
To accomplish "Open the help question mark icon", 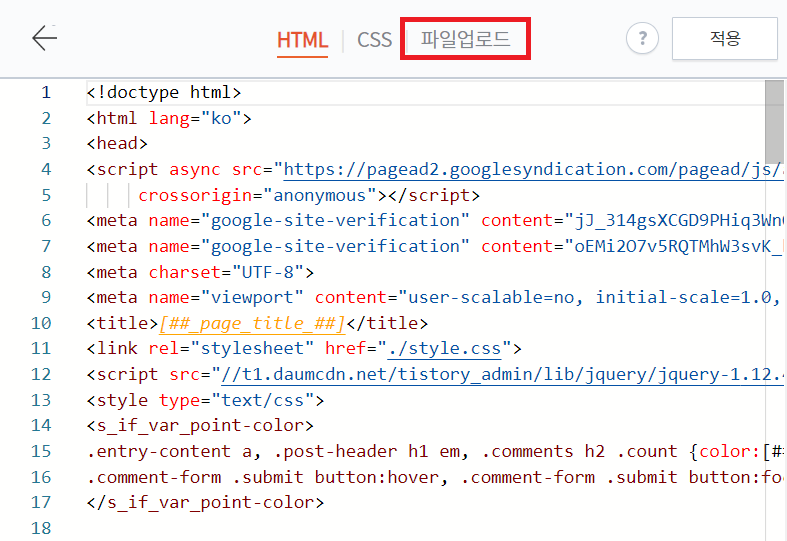I will [642, 38].
